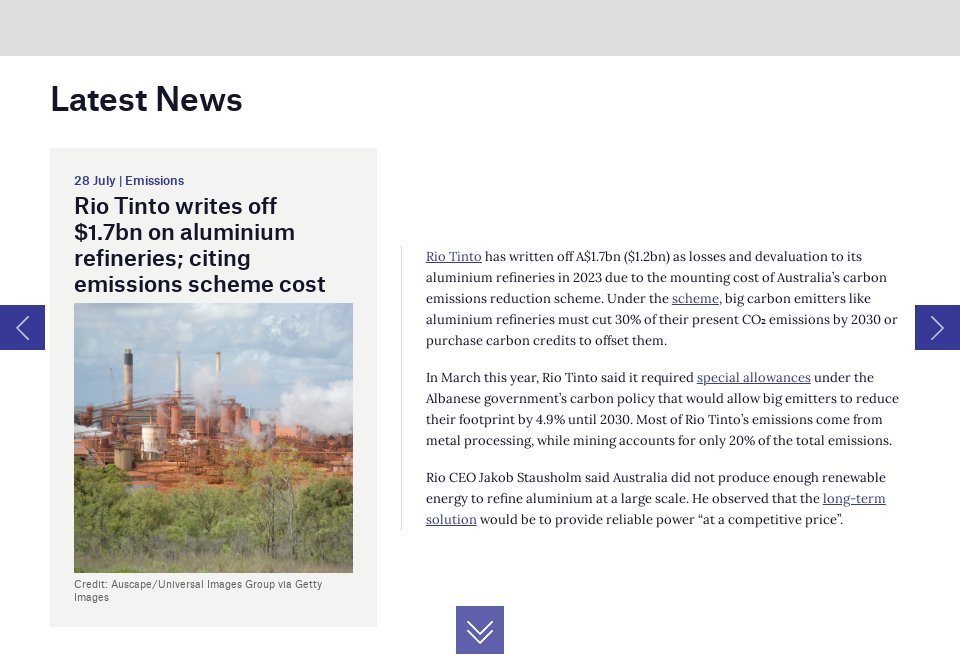Click the left previous-article arrow

[22, 327]
